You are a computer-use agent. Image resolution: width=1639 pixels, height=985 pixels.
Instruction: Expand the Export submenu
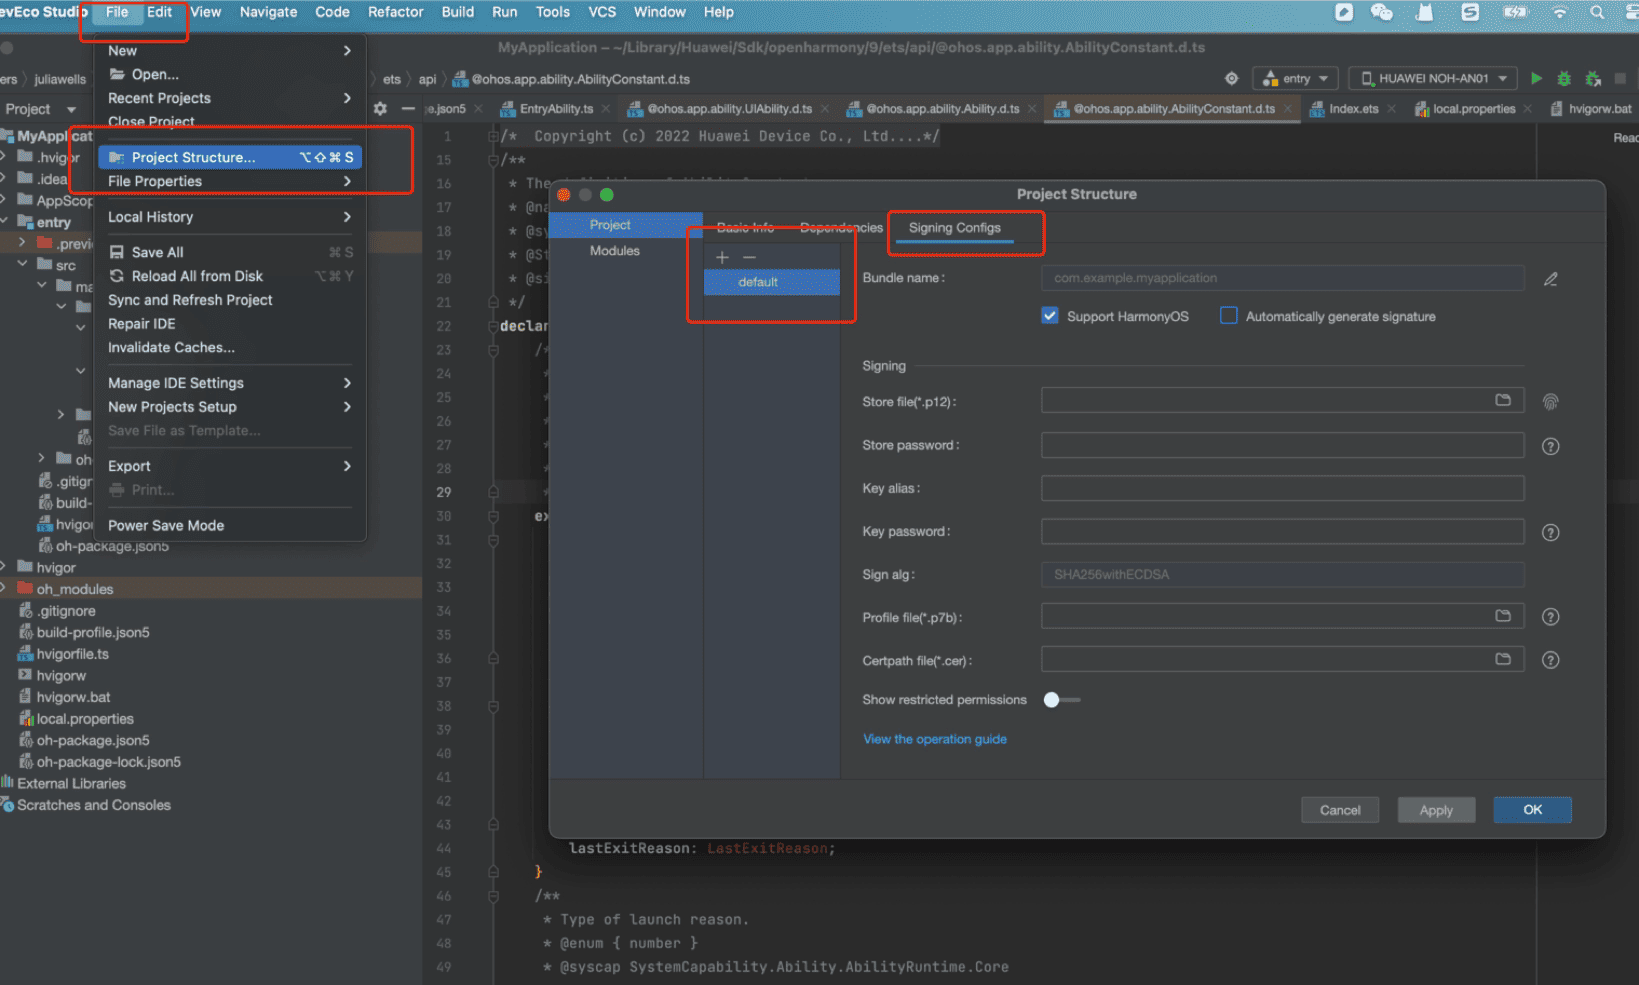[x=230, y=466]
